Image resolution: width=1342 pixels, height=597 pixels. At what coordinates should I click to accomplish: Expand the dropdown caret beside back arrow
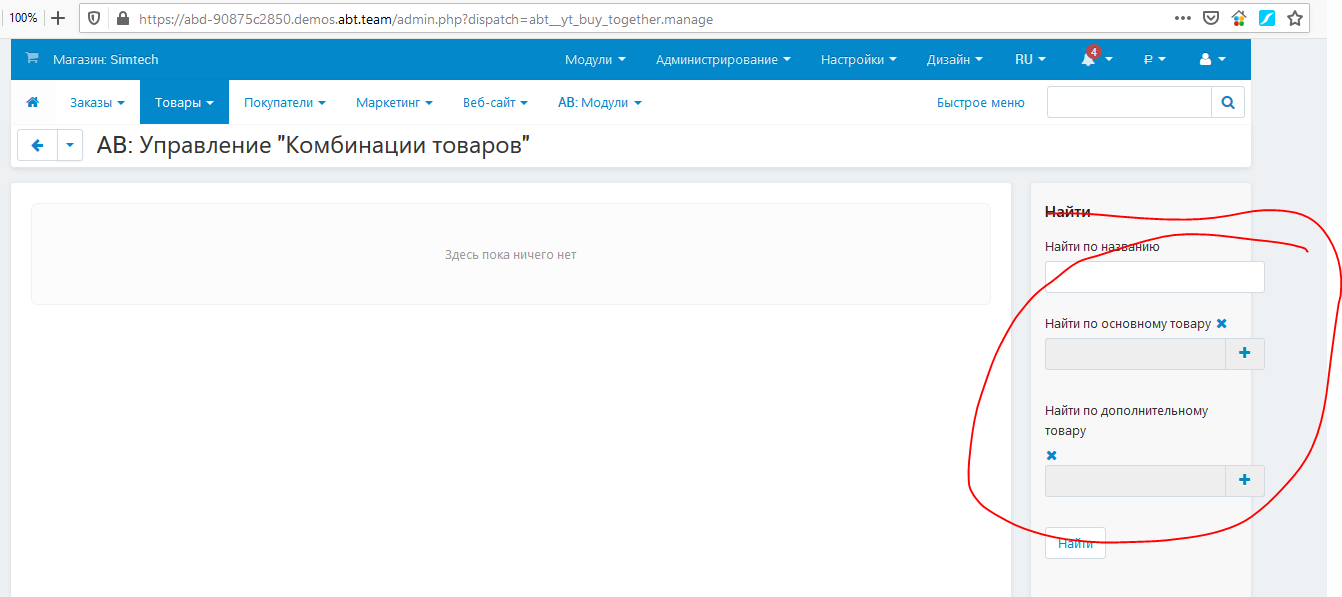tap(70, 145)
